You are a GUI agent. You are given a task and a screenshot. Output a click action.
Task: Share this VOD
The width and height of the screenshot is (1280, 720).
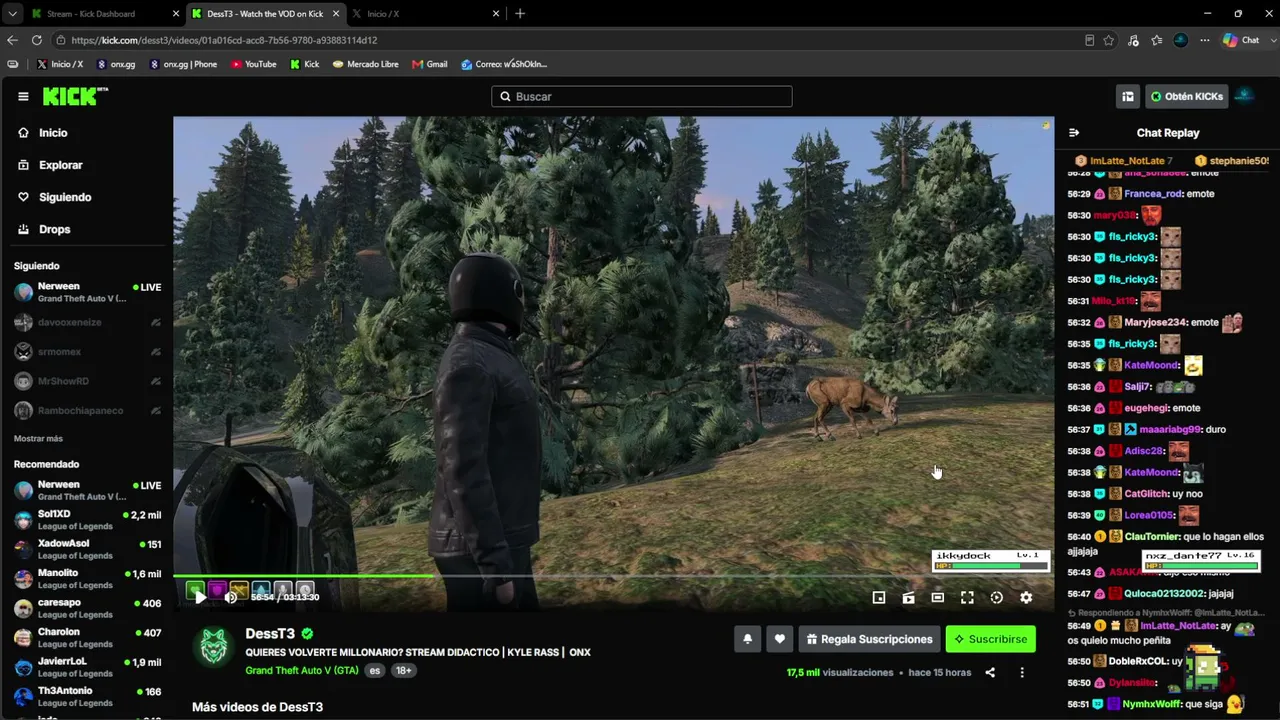pos(990,673)
